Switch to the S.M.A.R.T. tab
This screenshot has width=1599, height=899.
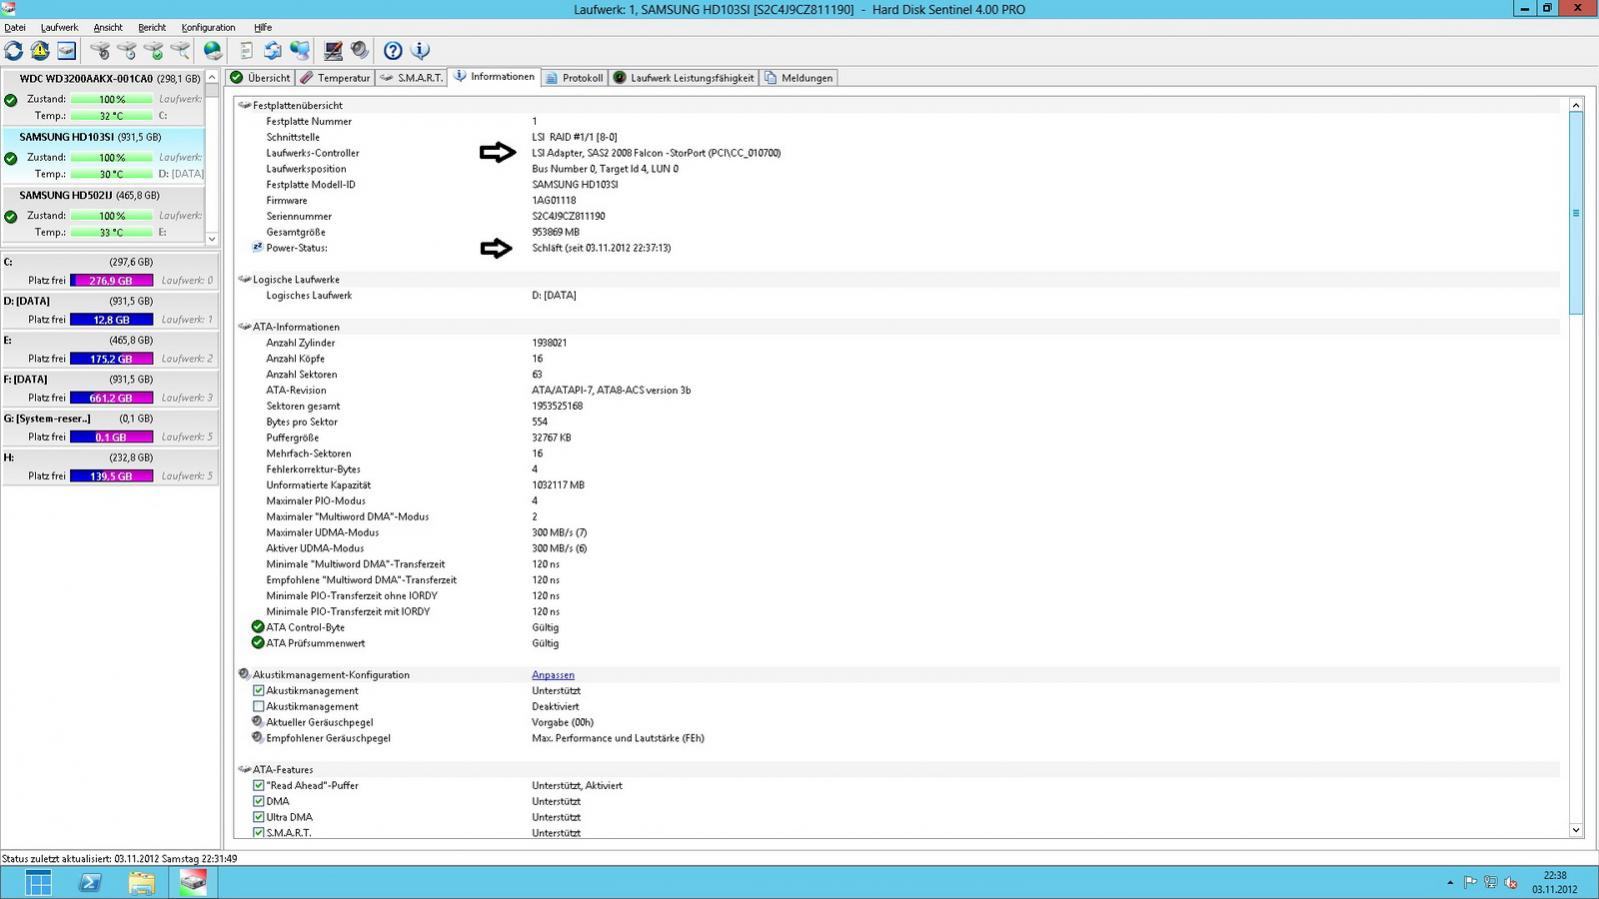point(412,78)
